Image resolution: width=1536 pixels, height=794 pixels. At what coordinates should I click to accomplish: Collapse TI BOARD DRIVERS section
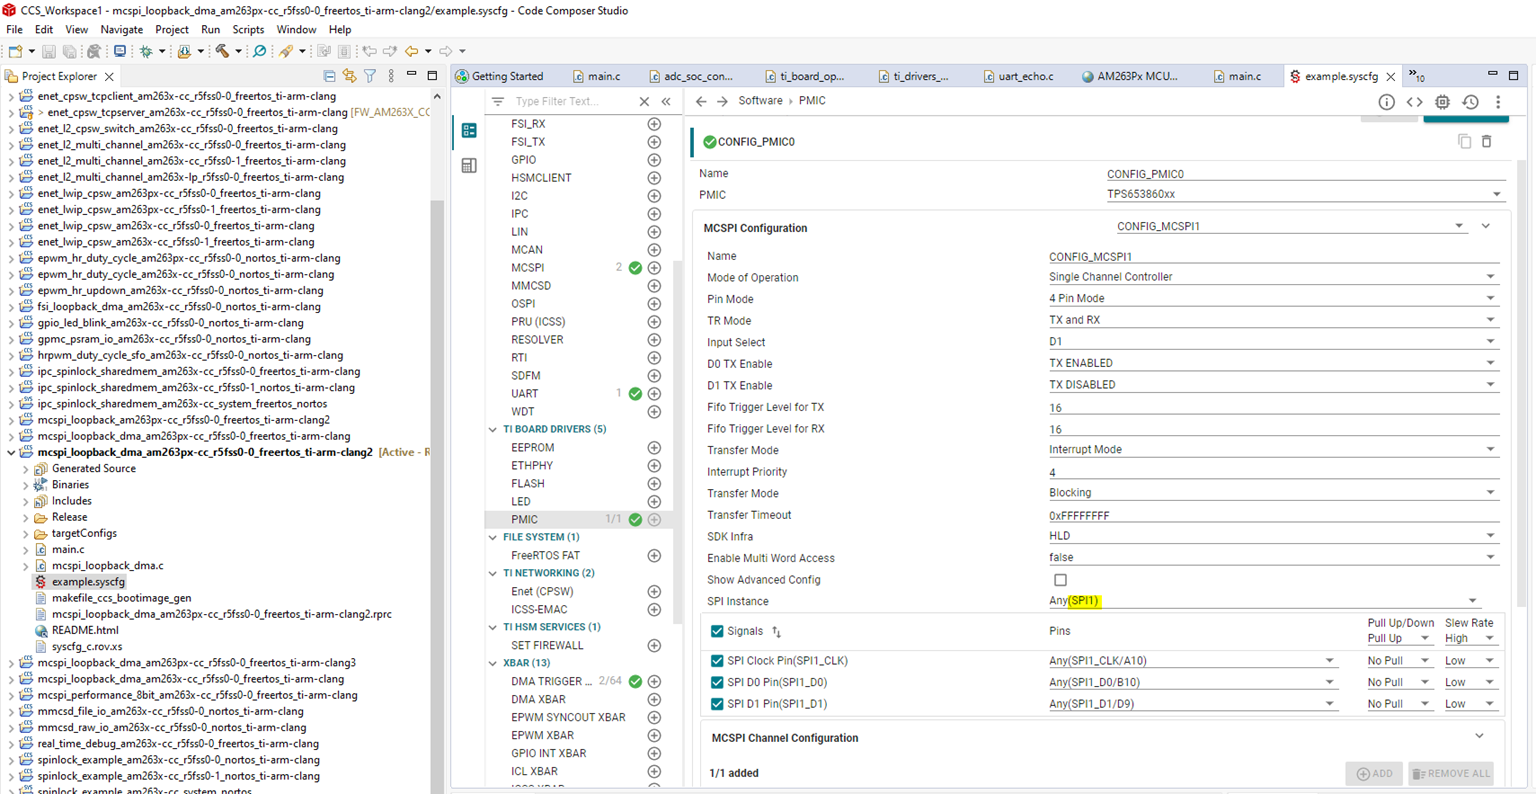(x=493, y=430)
